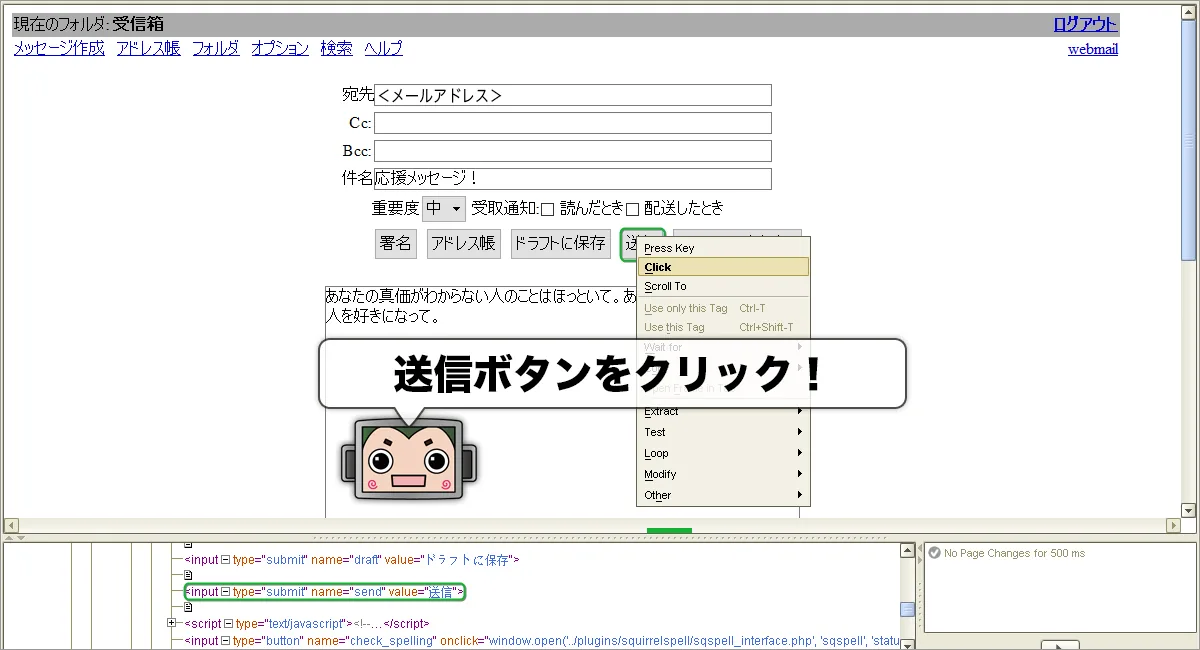Click the page icon below the draft input row
Viewport: 1200px width, 650px height.
pos(187,576)
